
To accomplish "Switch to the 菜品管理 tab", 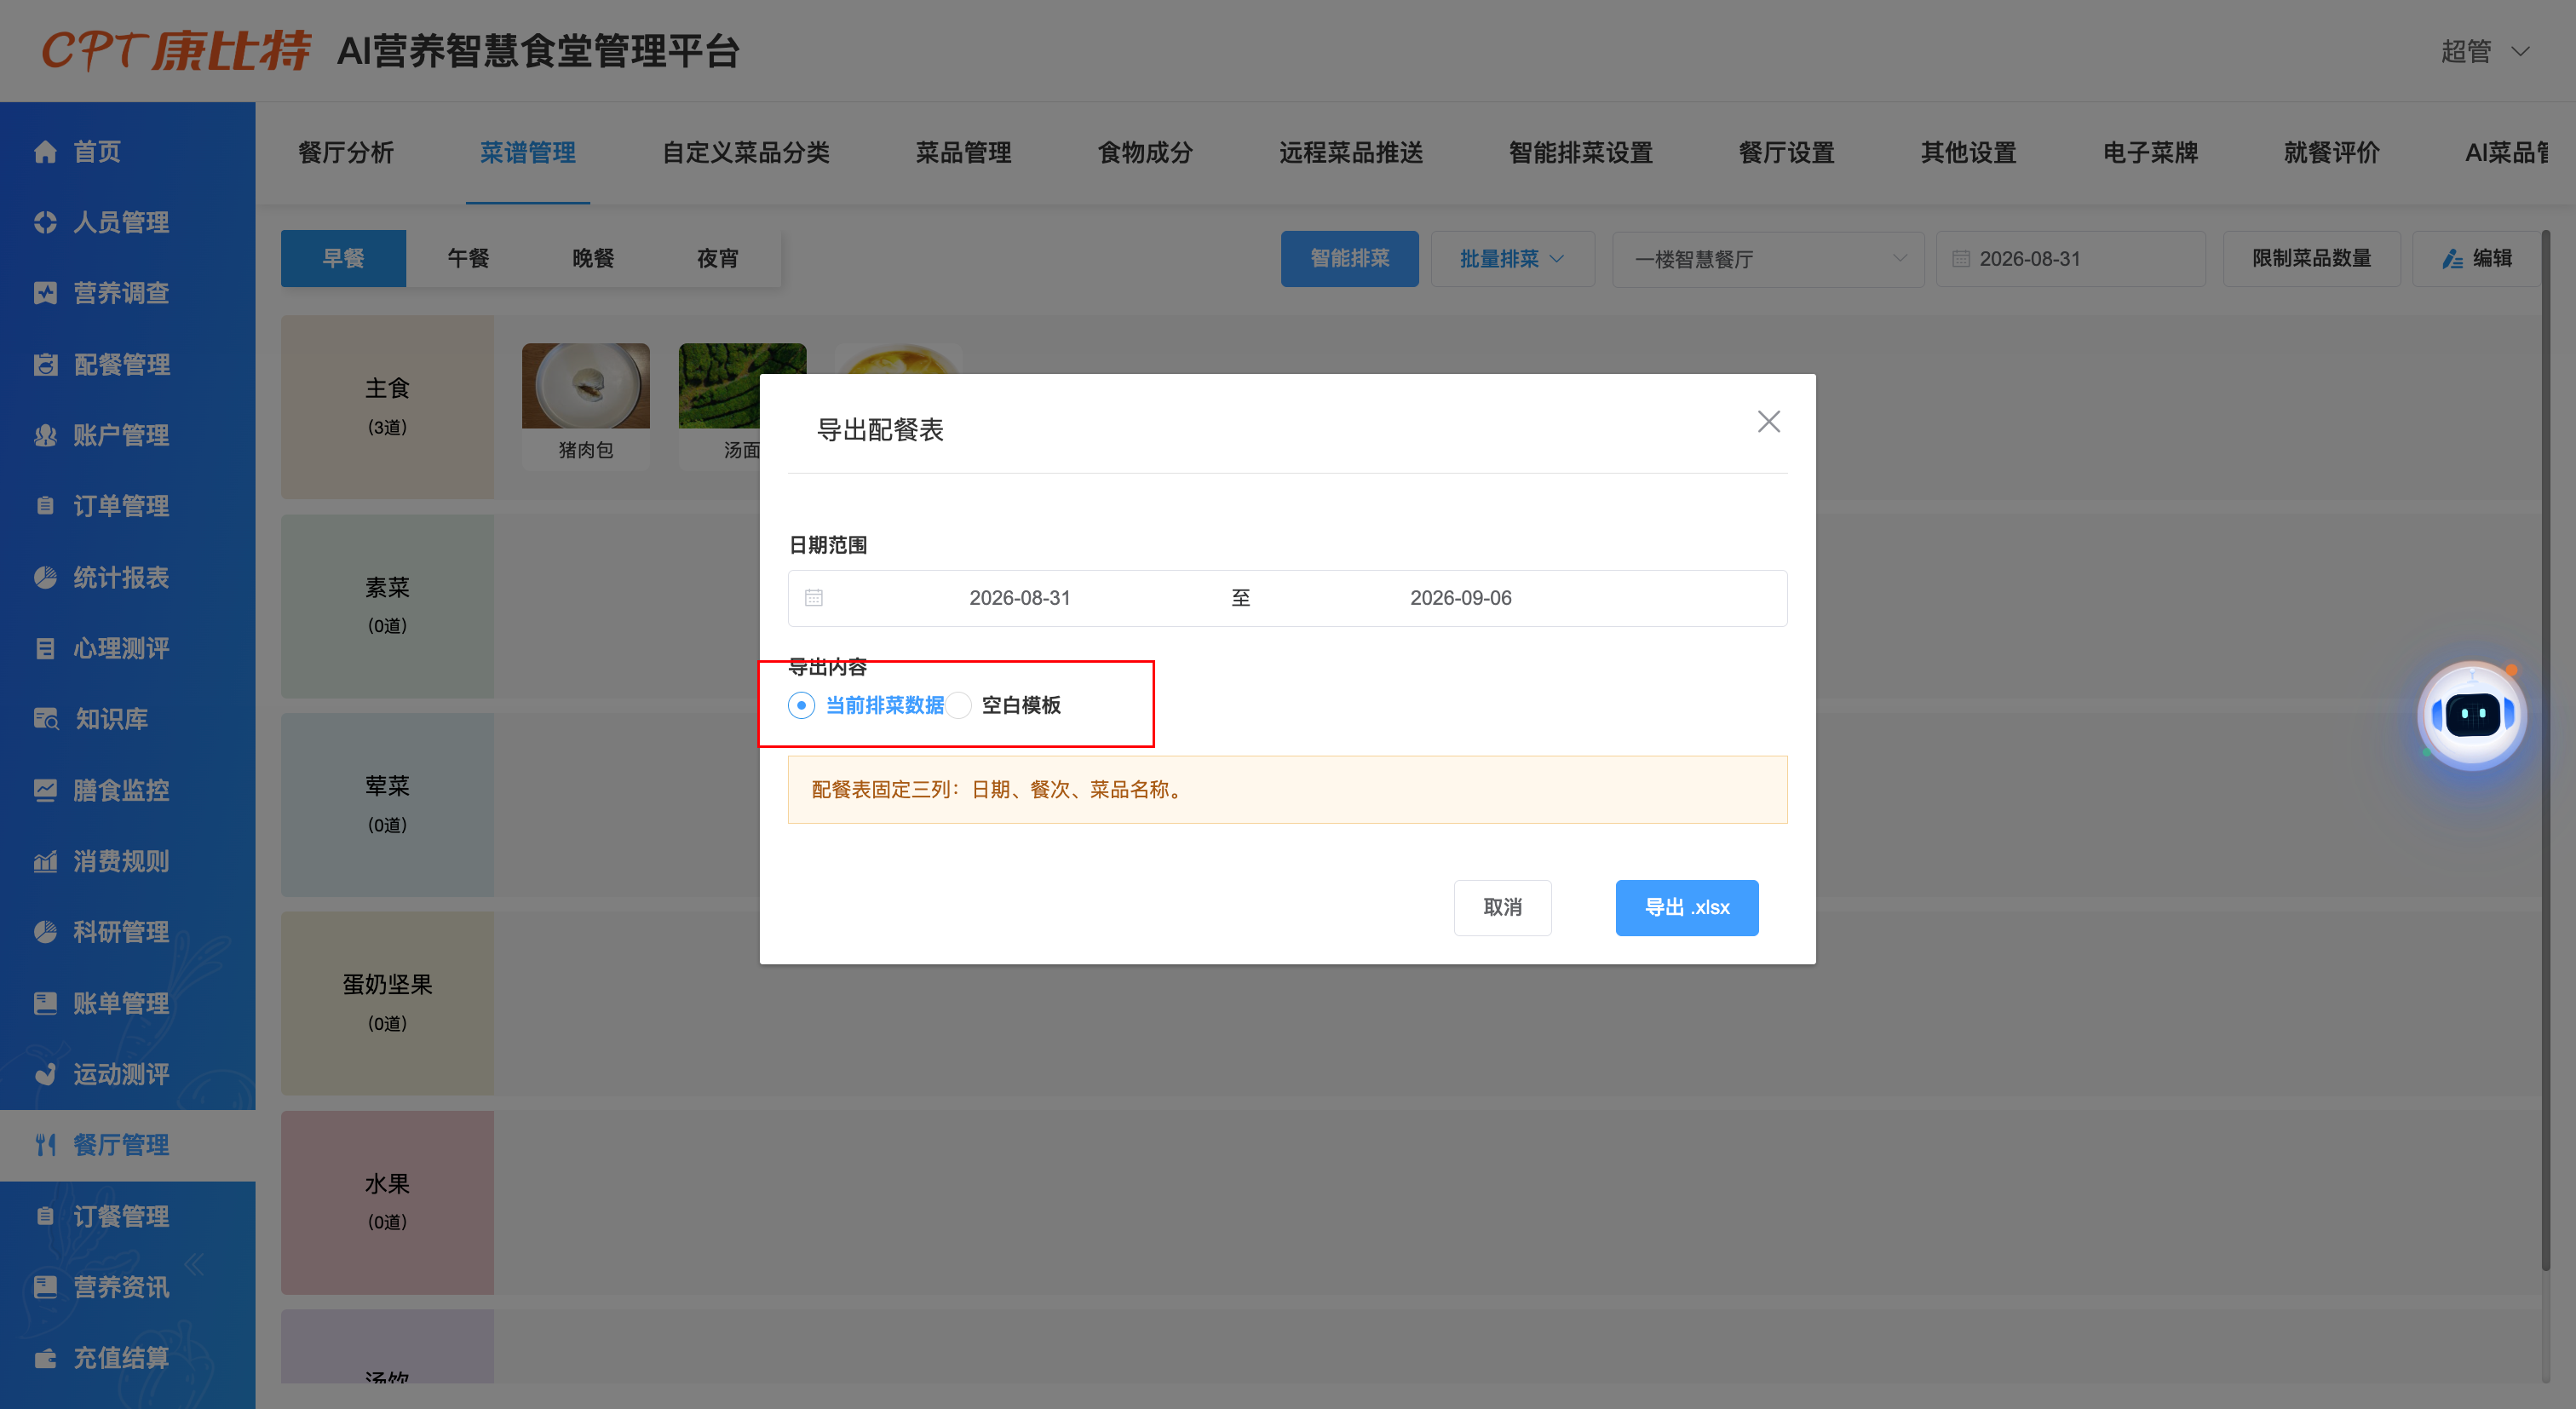I will click(x=963, y=152).
